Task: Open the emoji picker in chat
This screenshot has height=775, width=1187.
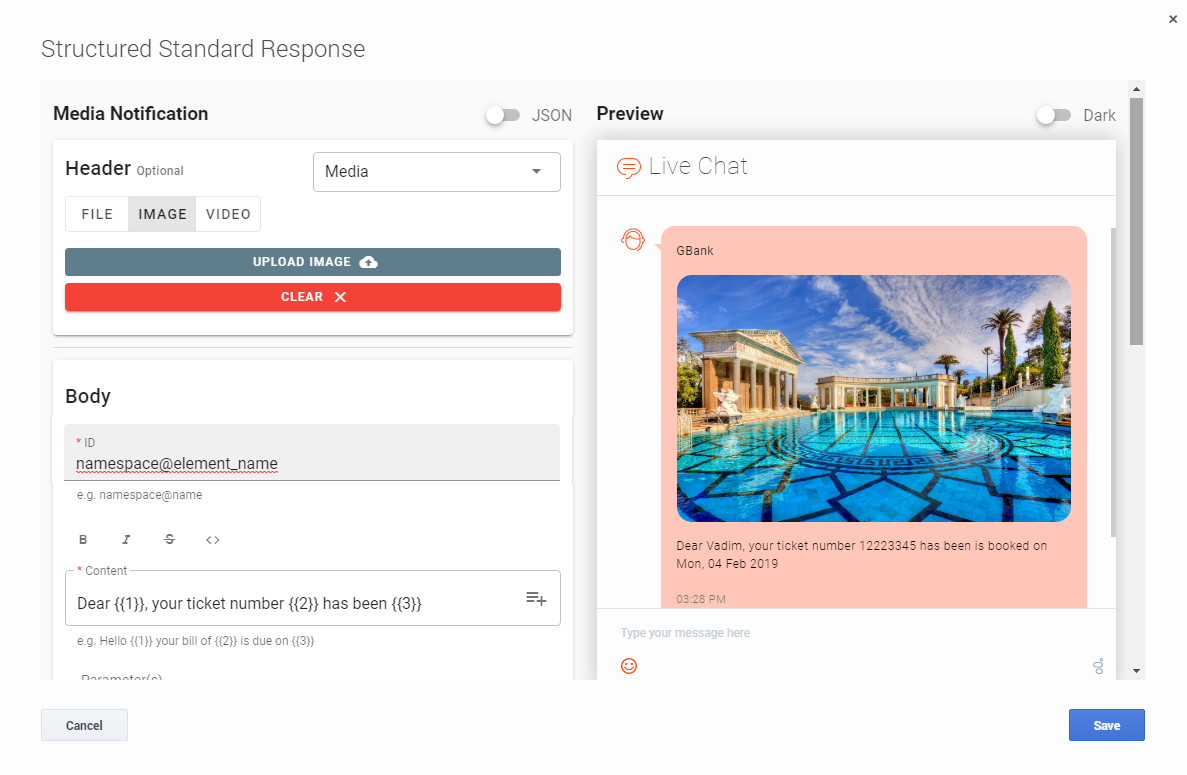Action: (x=629, y=666)
